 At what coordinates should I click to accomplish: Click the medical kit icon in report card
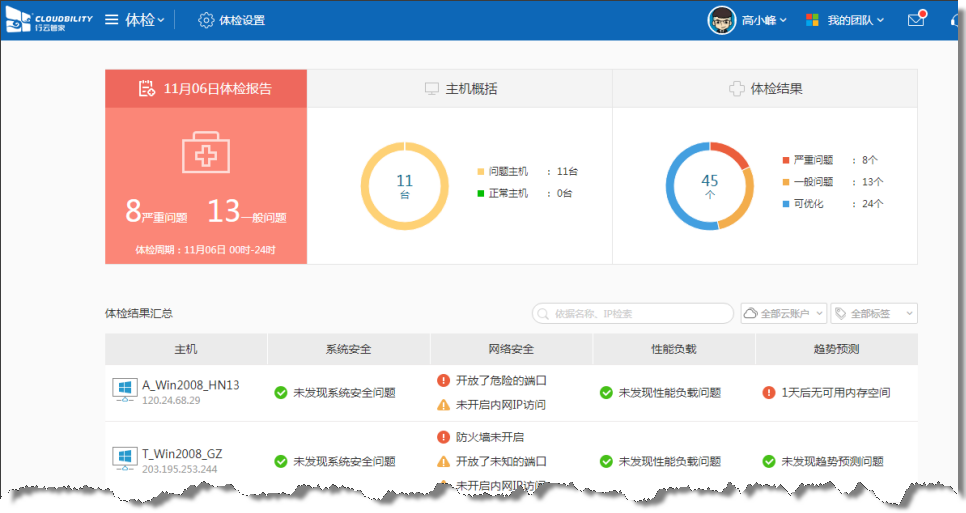205,154
